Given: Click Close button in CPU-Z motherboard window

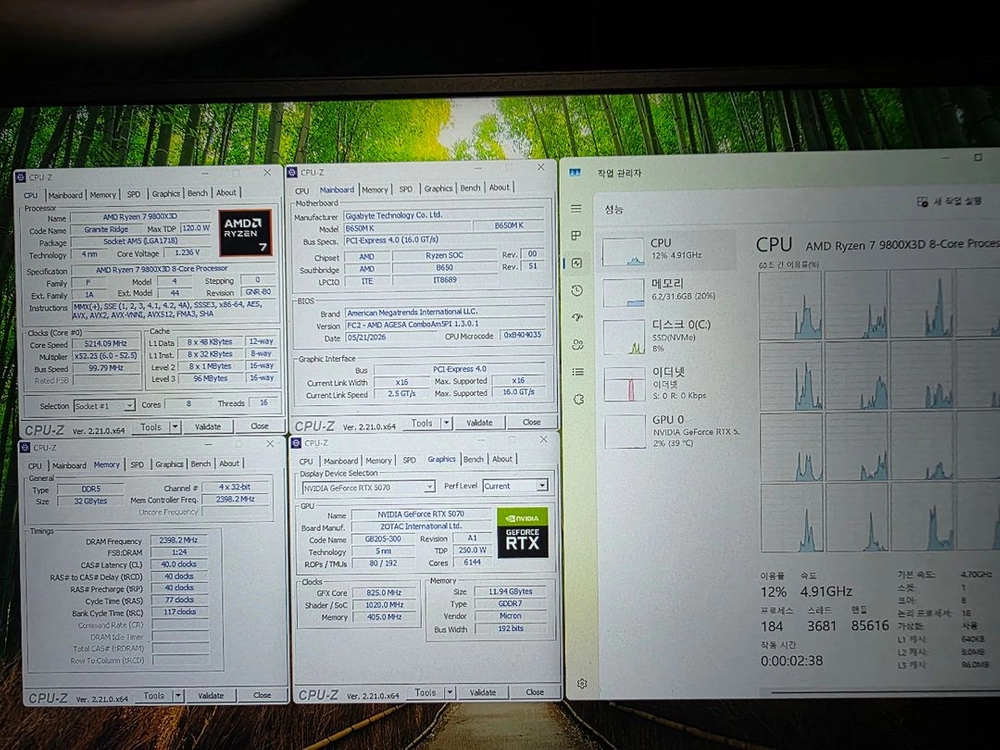Looking at the screenshot, I should [531, 422].
